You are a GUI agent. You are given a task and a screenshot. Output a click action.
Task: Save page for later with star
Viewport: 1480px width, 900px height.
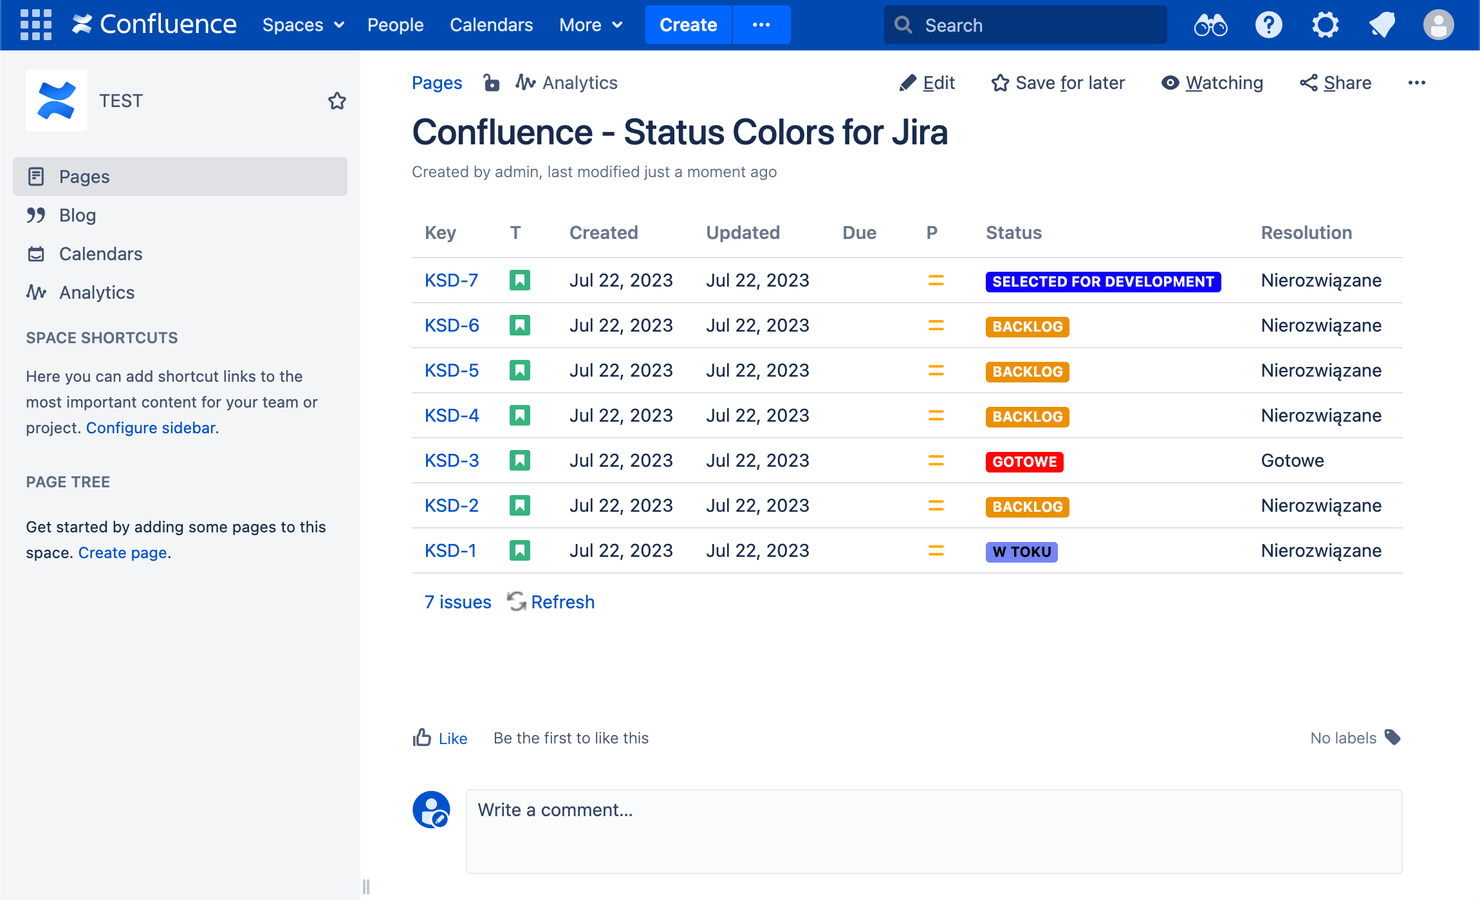point(1058,83)
